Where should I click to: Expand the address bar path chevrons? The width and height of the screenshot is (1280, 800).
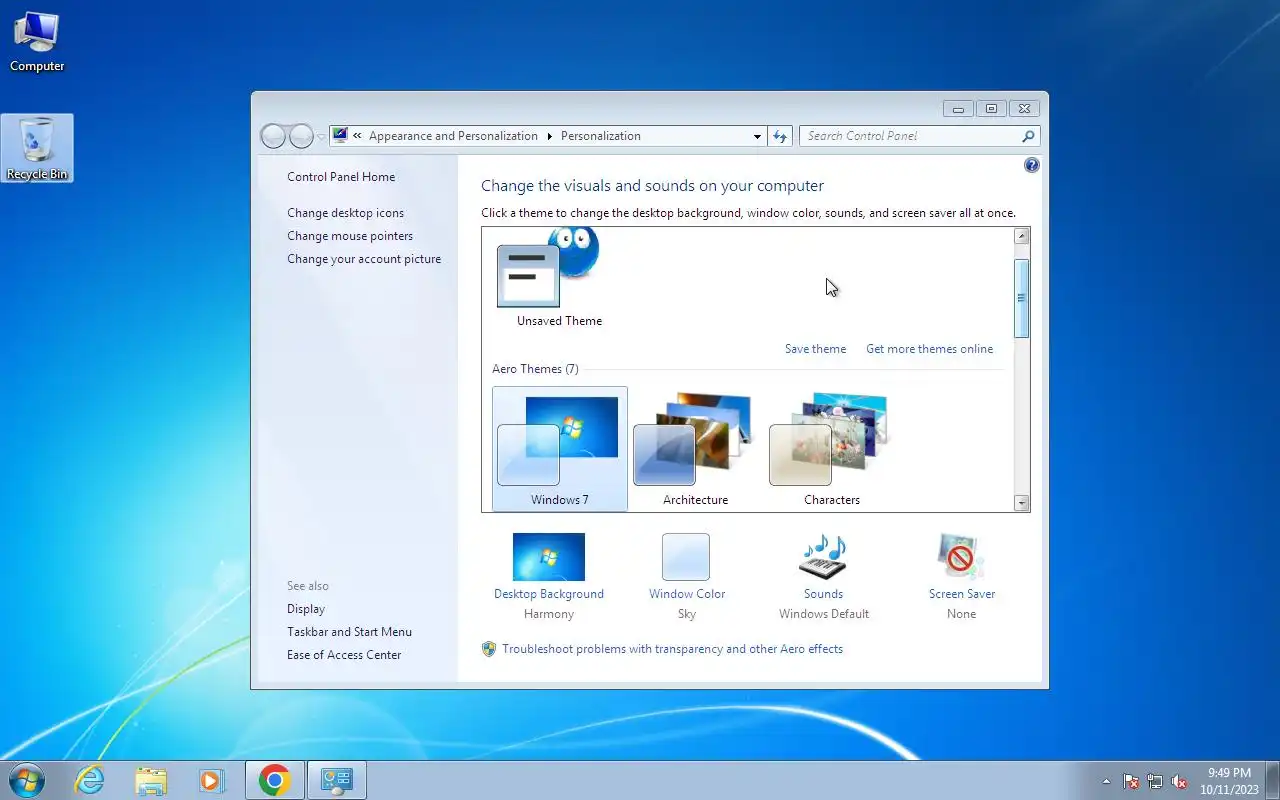tap(357, 136)
